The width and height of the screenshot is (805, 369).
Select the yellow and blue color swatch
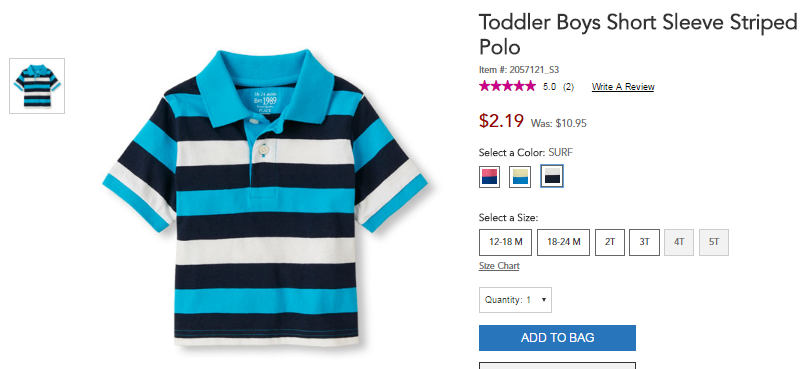520,177
